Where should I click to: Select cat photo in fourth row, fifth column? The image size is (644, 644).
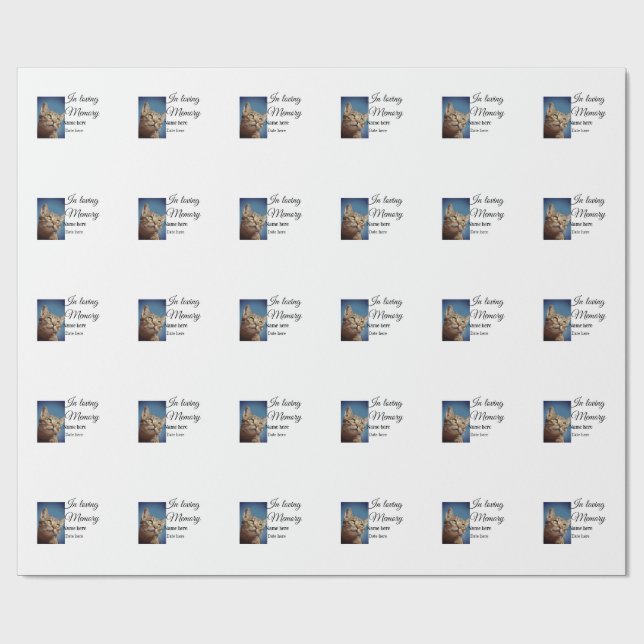[x=455, y=418]
